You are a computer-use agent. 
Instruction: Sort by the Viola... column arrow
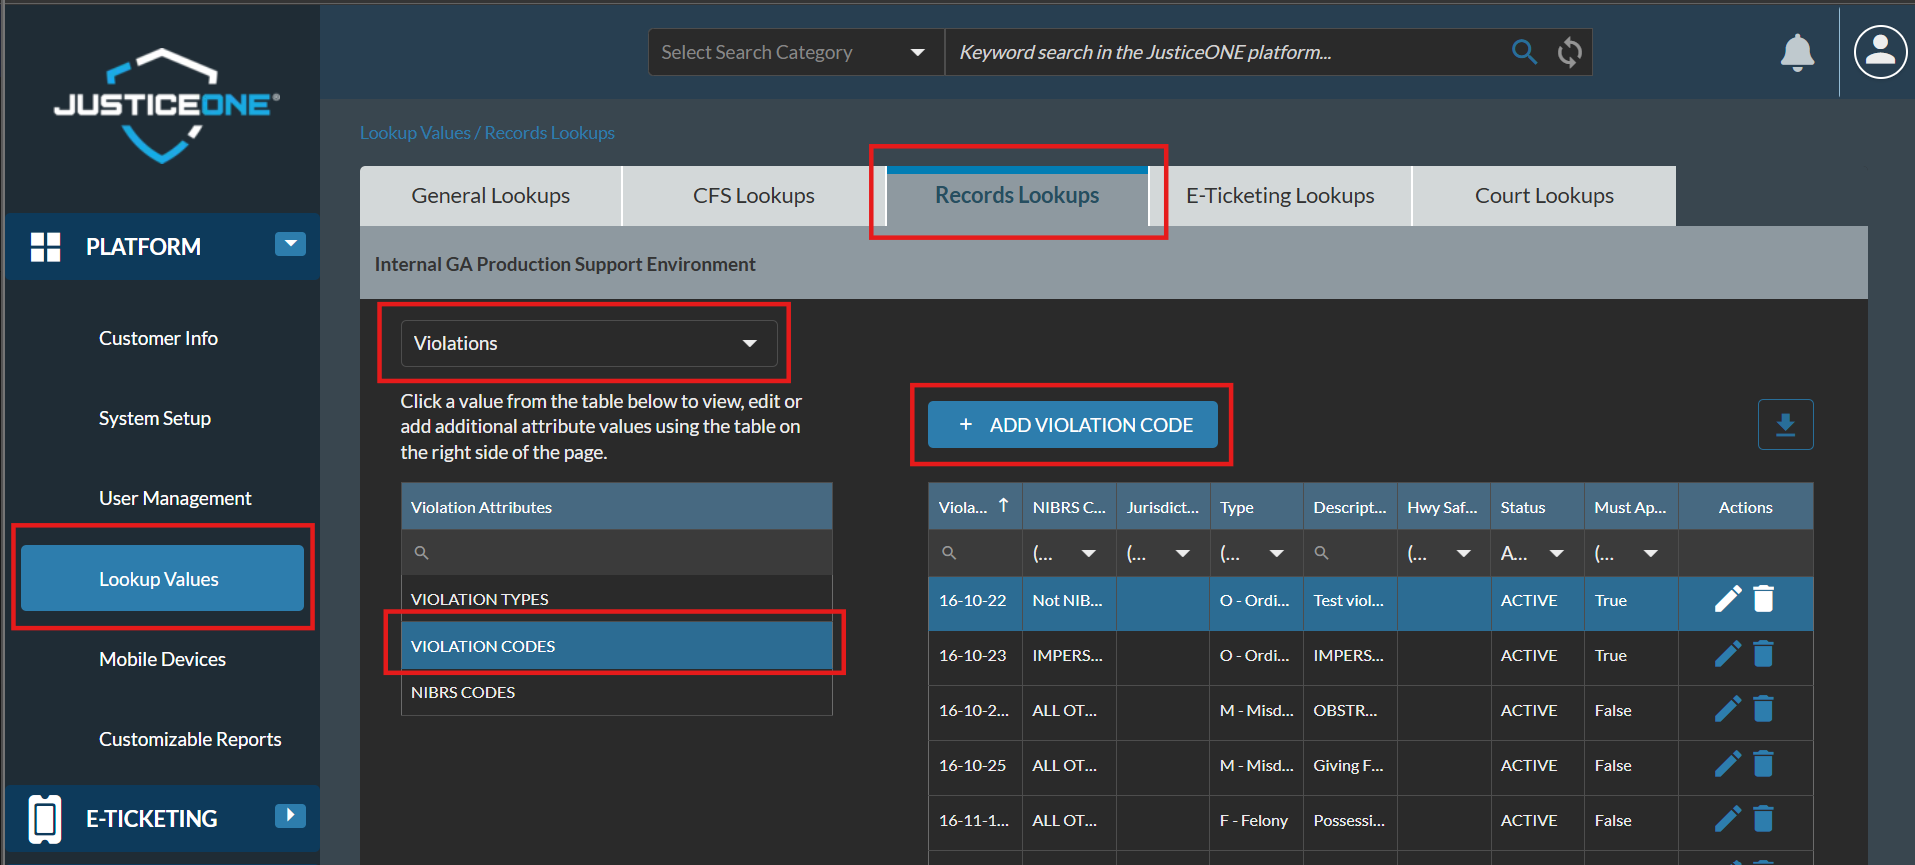(x=1003, y=506)
